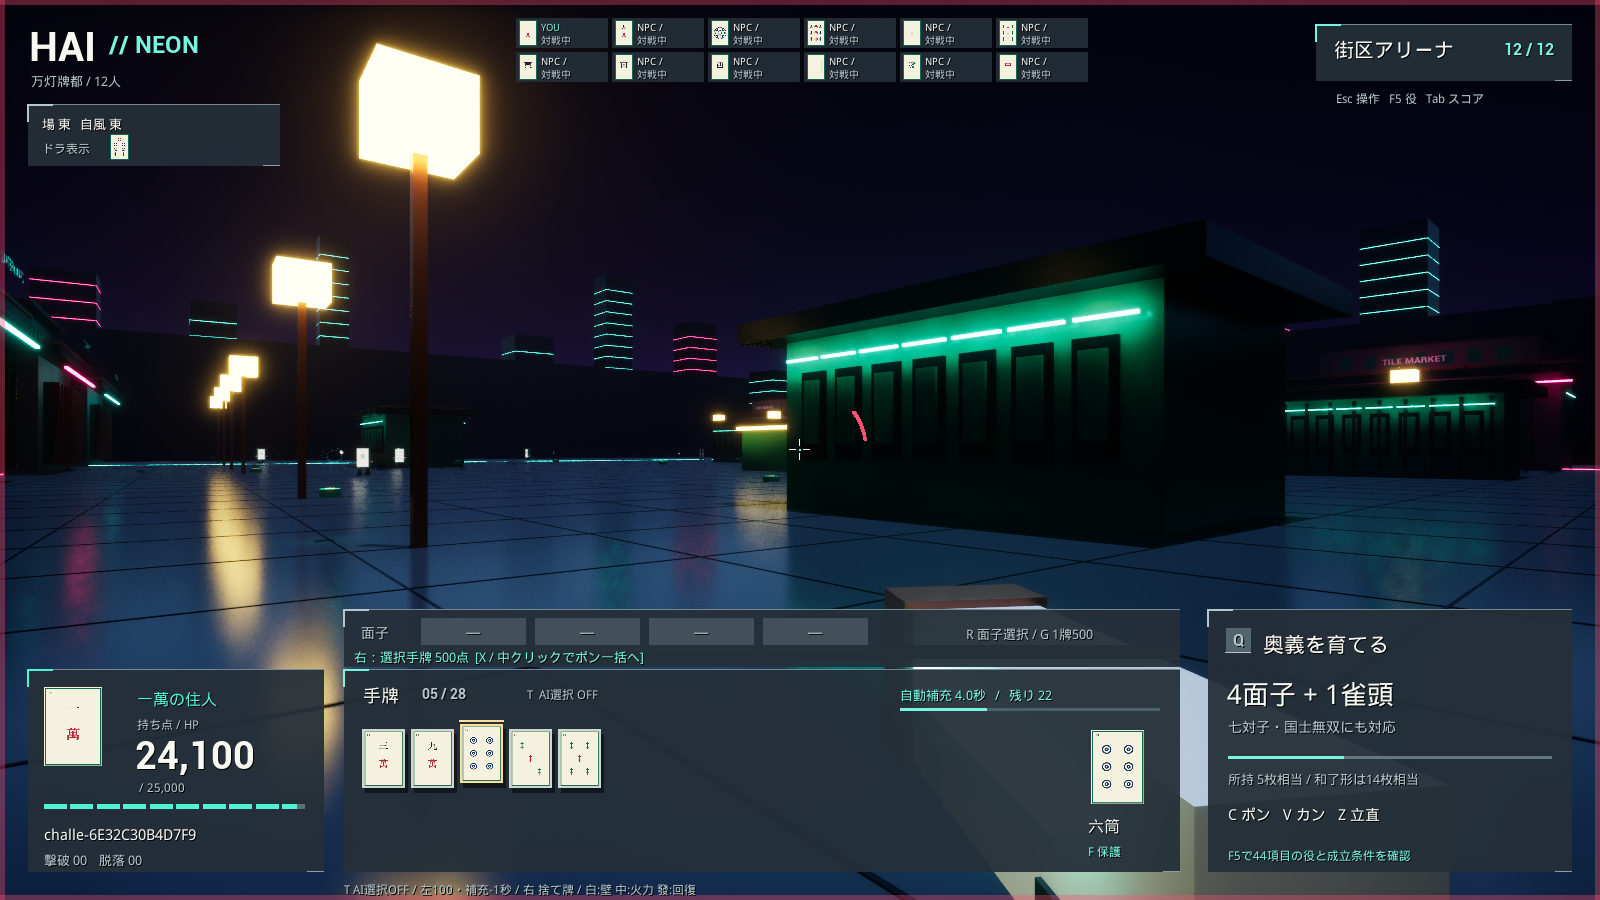Screen dimensions: 1600x900
Task: Toggle the AI選択 OFF setting
Action: (562, 695)
